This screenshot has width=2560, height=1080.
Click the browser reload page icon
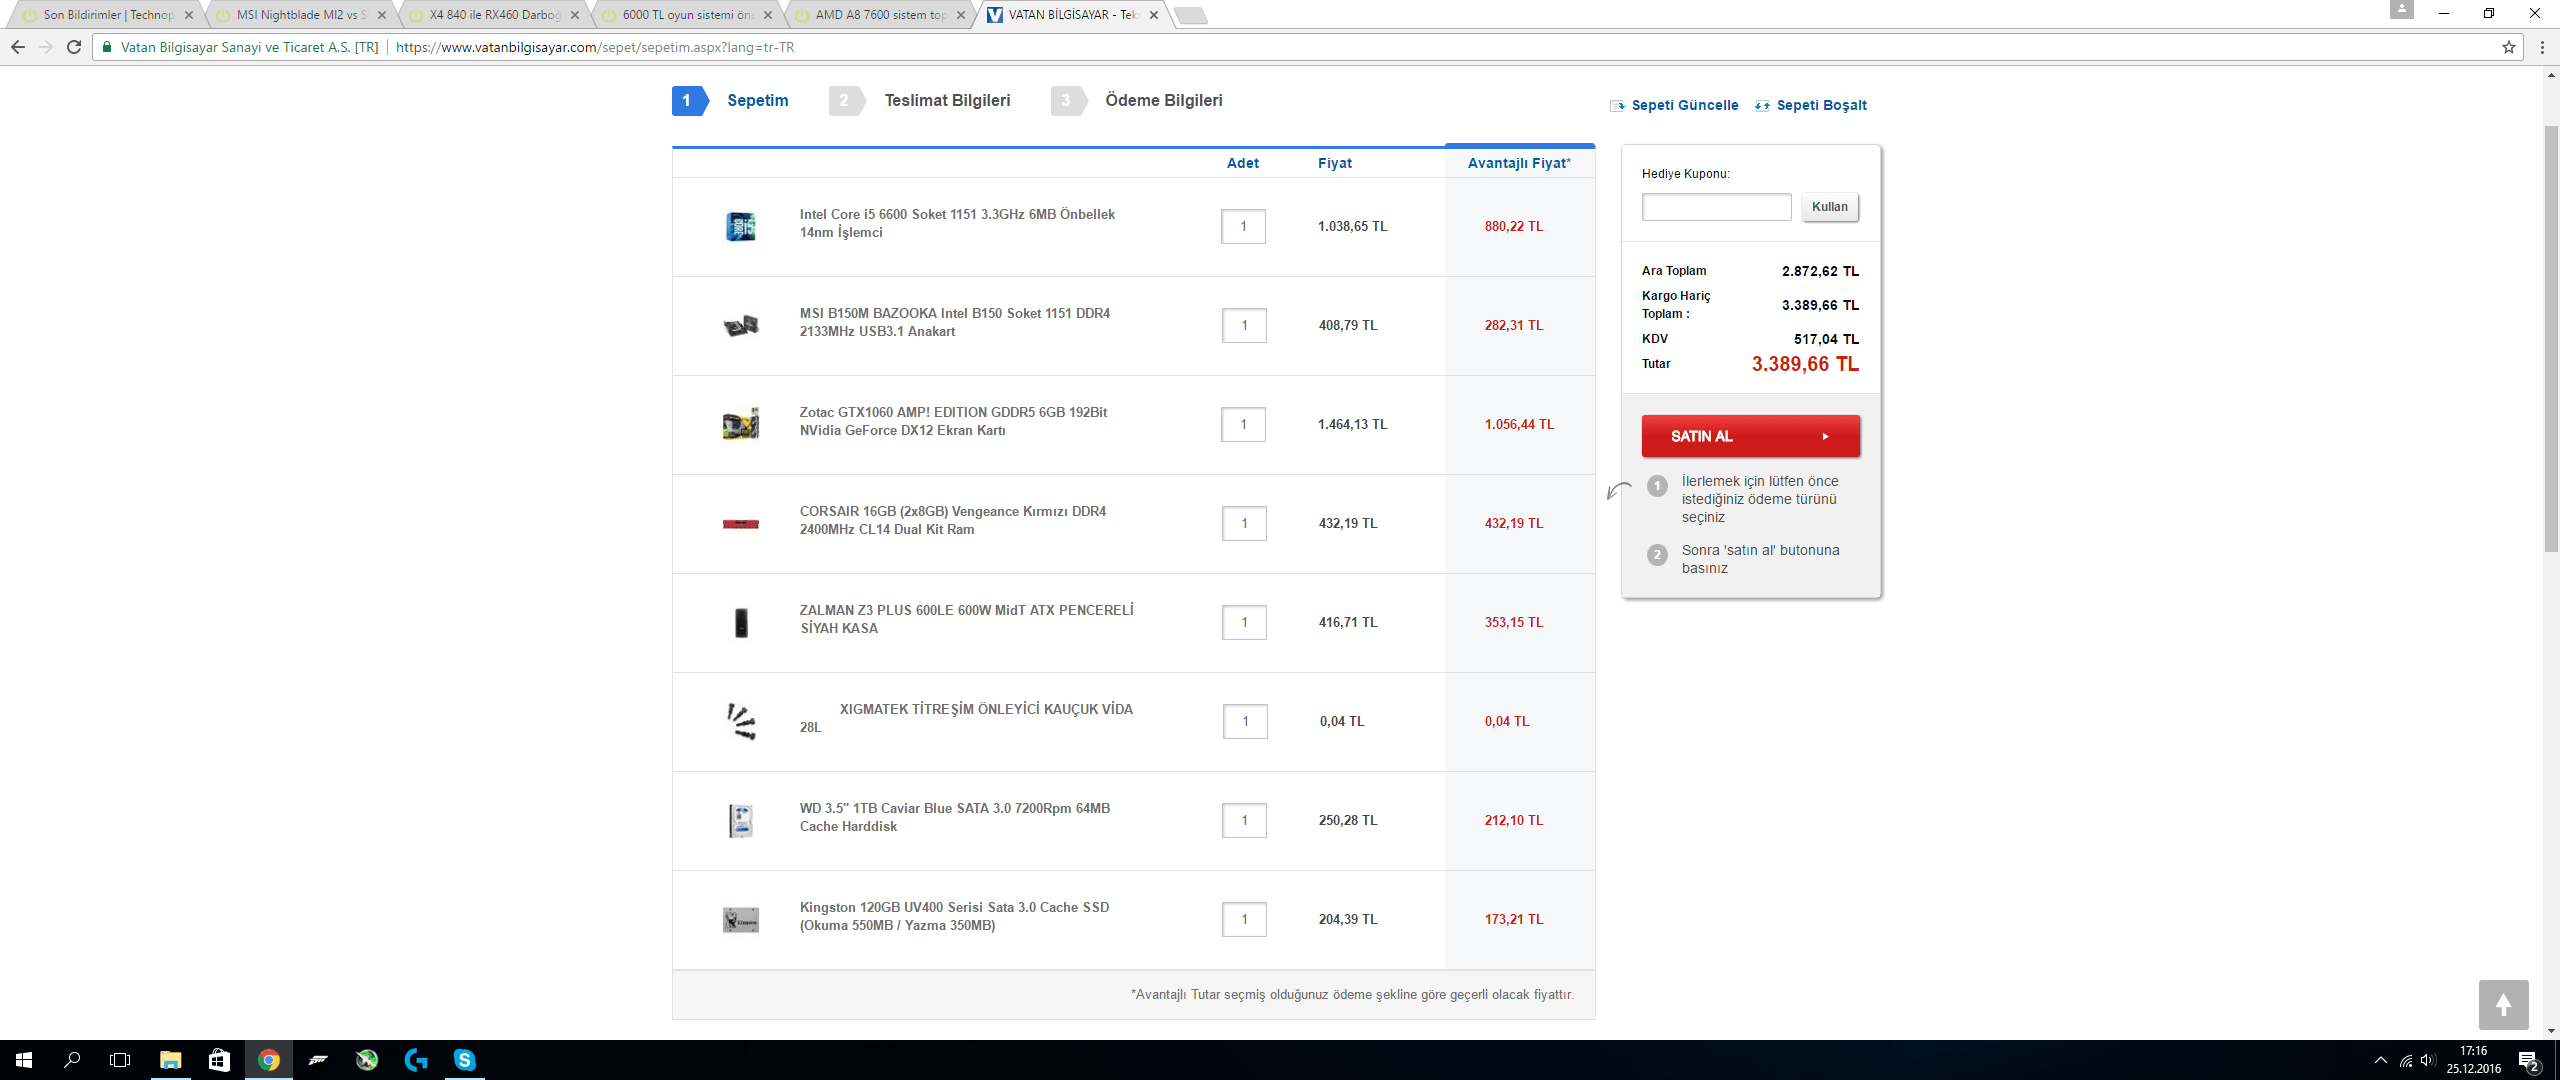point(74,47)
